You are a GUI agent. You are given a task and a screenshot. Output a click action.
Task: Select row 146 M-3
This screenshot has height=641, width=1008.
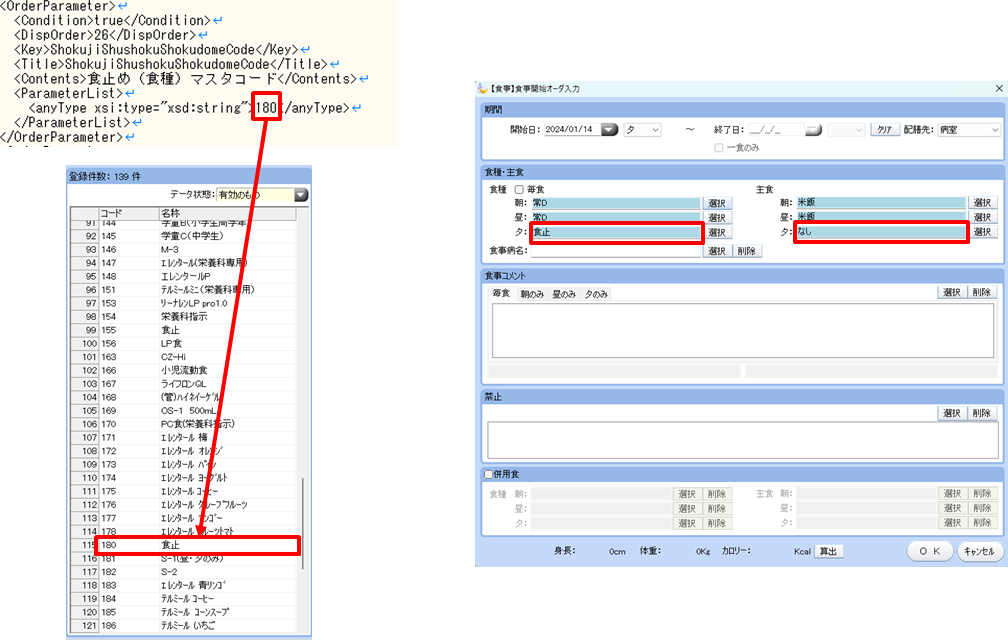[x=183, y=249]
